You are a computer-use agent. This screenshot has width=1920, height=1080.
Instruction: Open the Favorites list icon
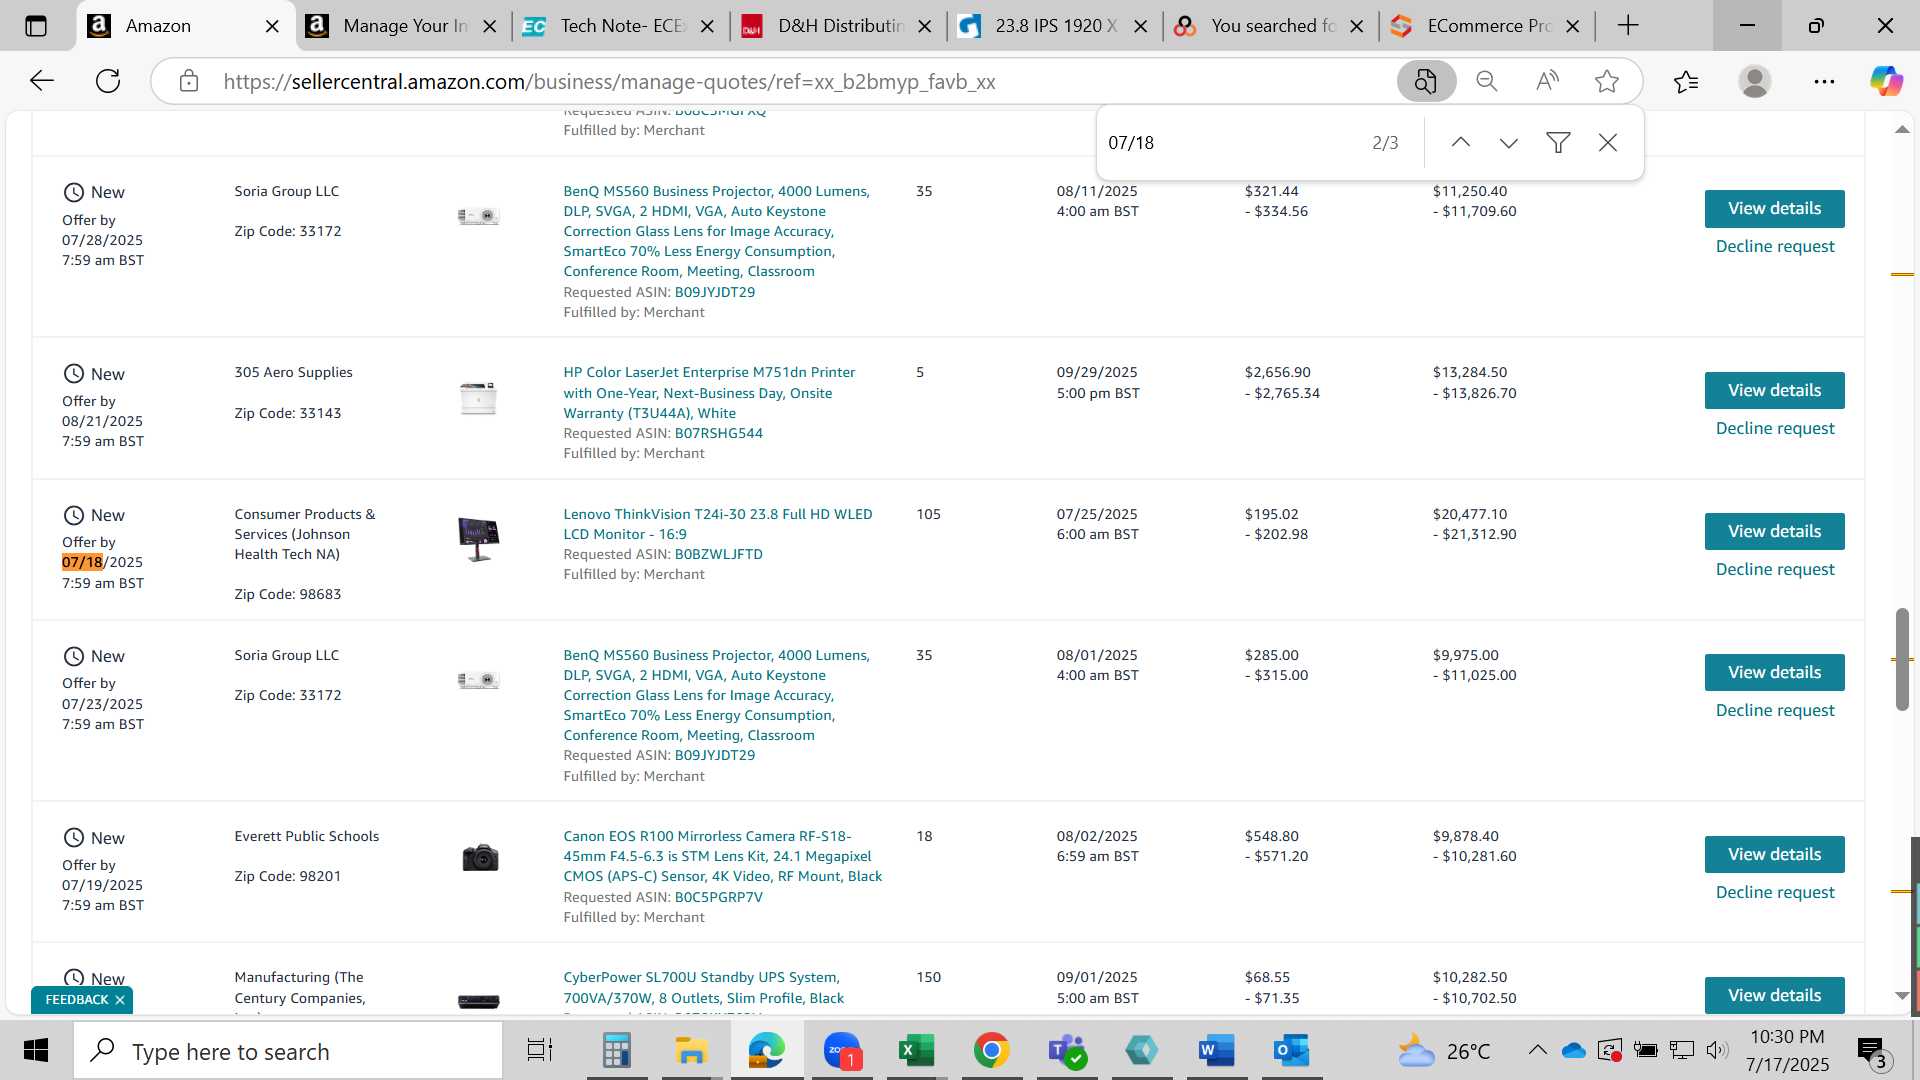(x=1686, y=81)
